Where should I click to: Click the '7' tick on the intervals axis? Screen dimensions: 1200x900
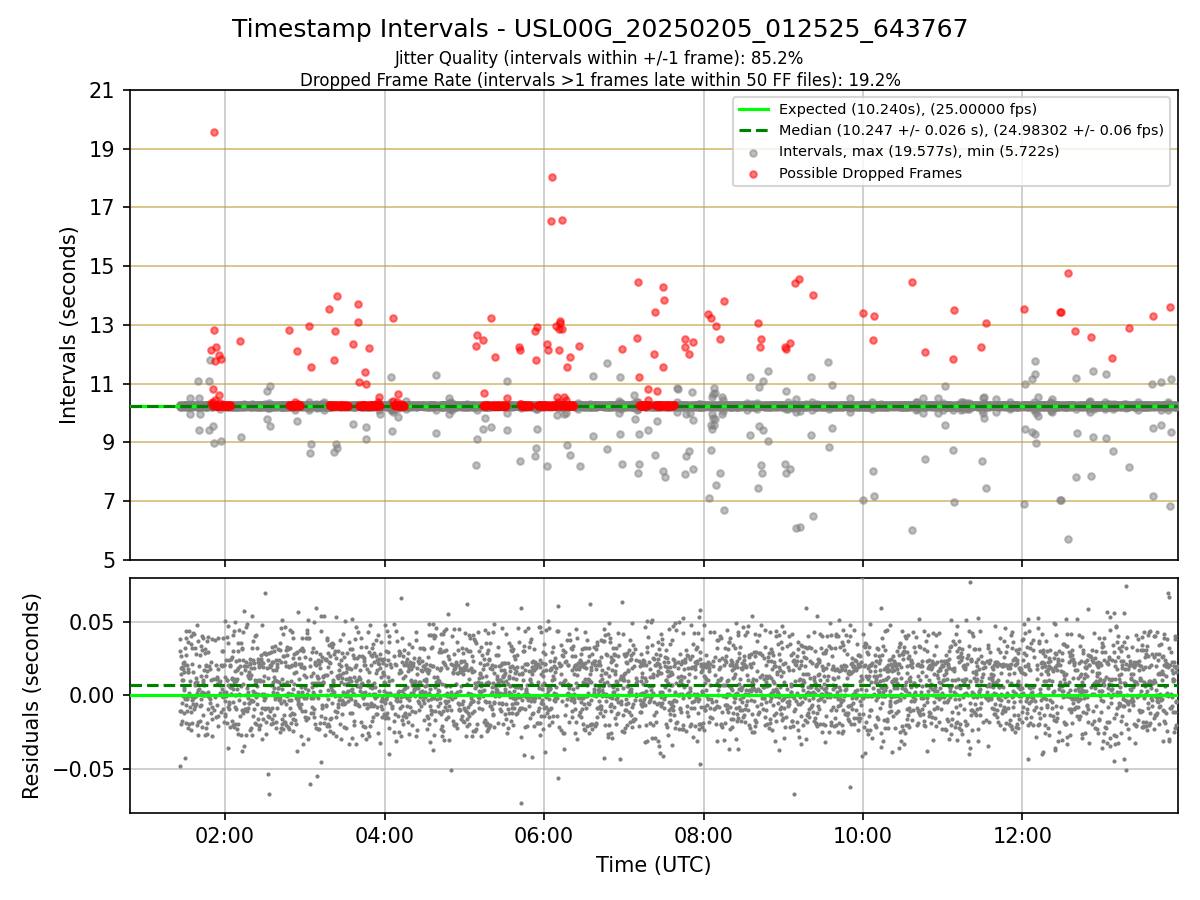pos(108,501)
